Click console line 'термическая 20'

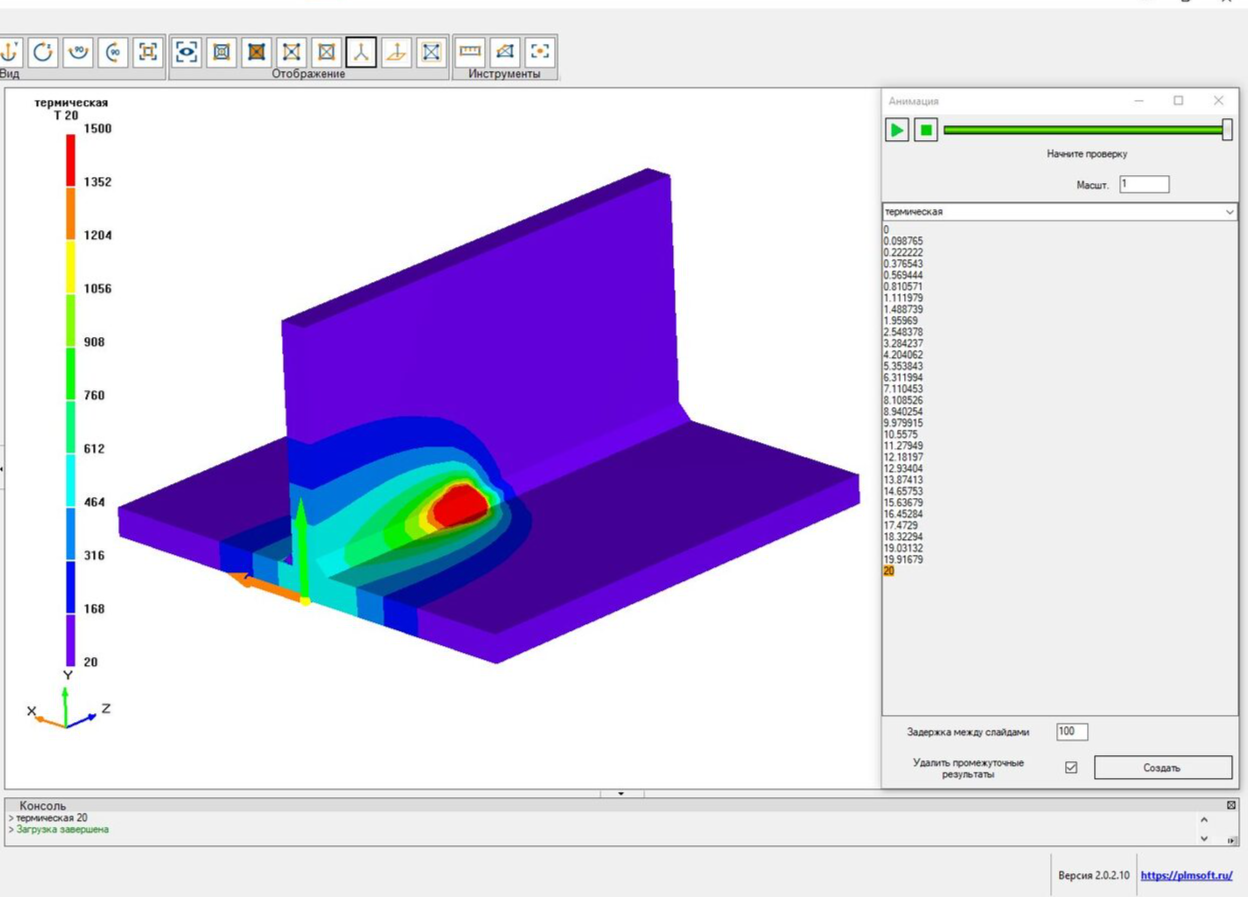(50, 818)
